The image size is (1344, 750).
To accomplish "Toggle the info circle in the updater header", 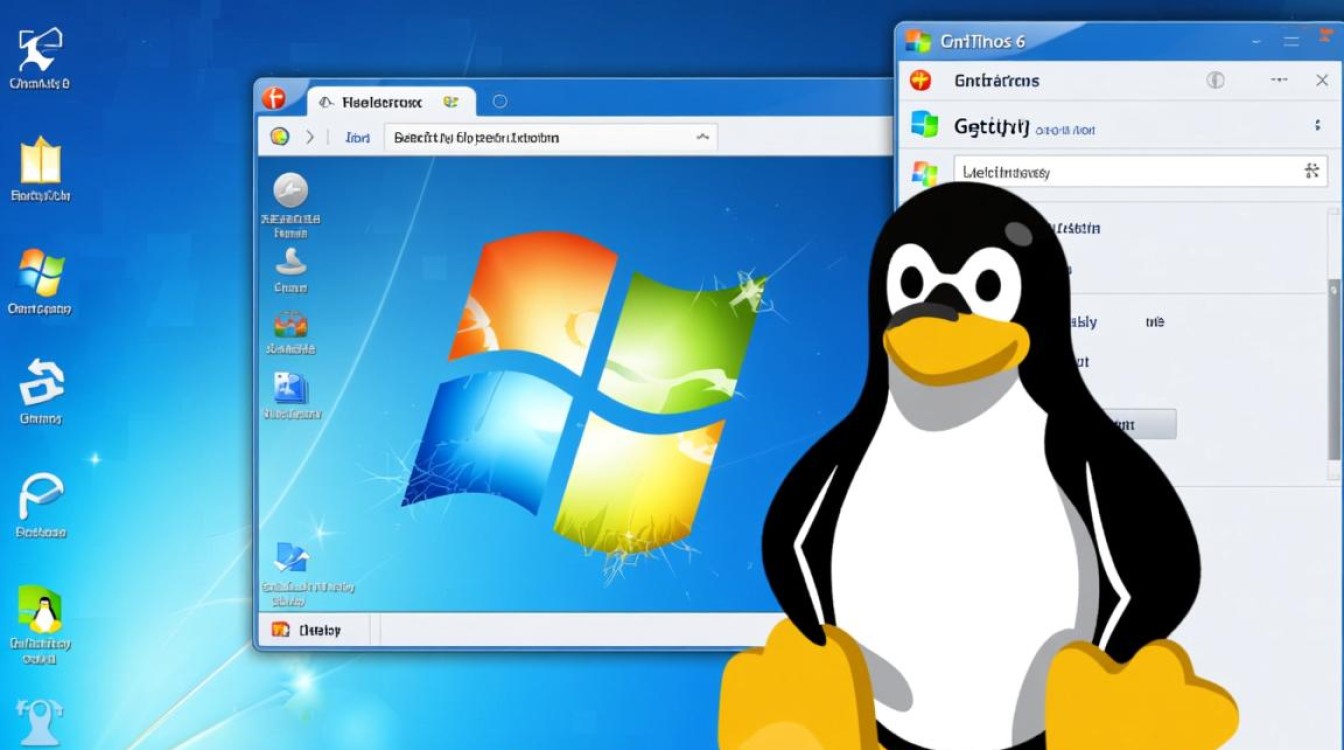I will coord(1216,80).
